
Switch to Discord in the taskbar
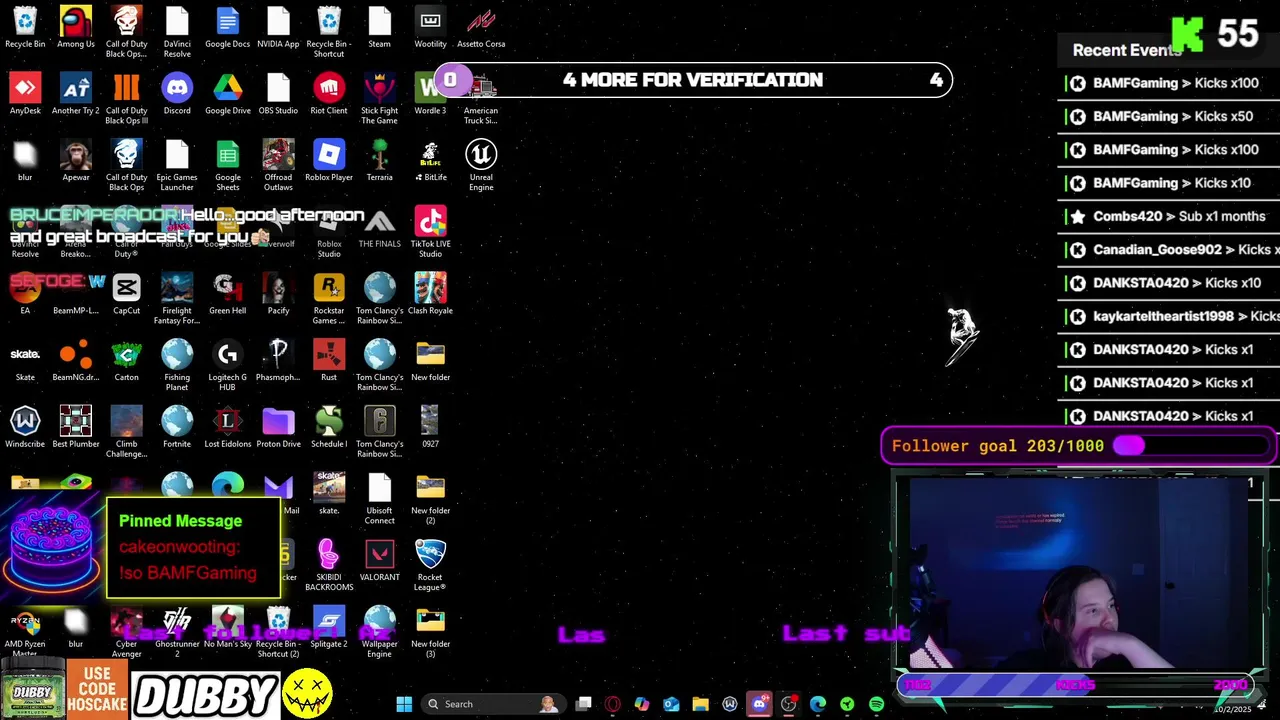[x=759, y=704]
